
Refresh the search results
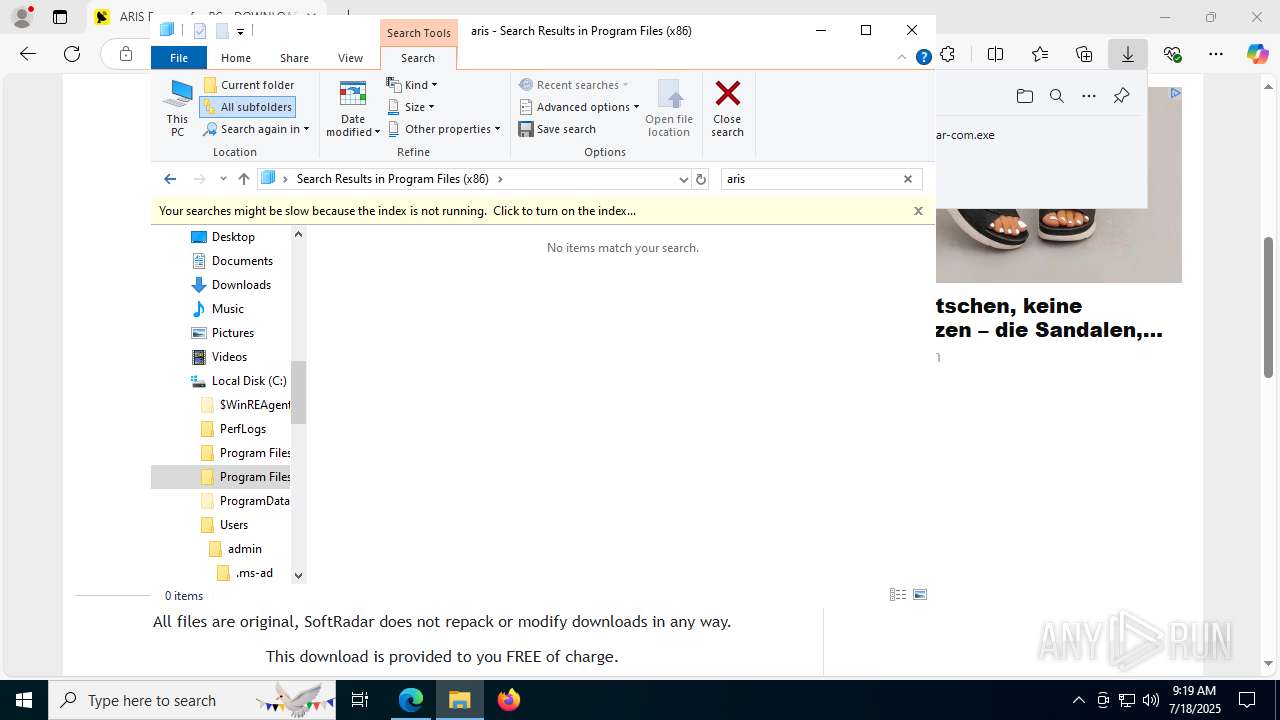click(701, 179)
